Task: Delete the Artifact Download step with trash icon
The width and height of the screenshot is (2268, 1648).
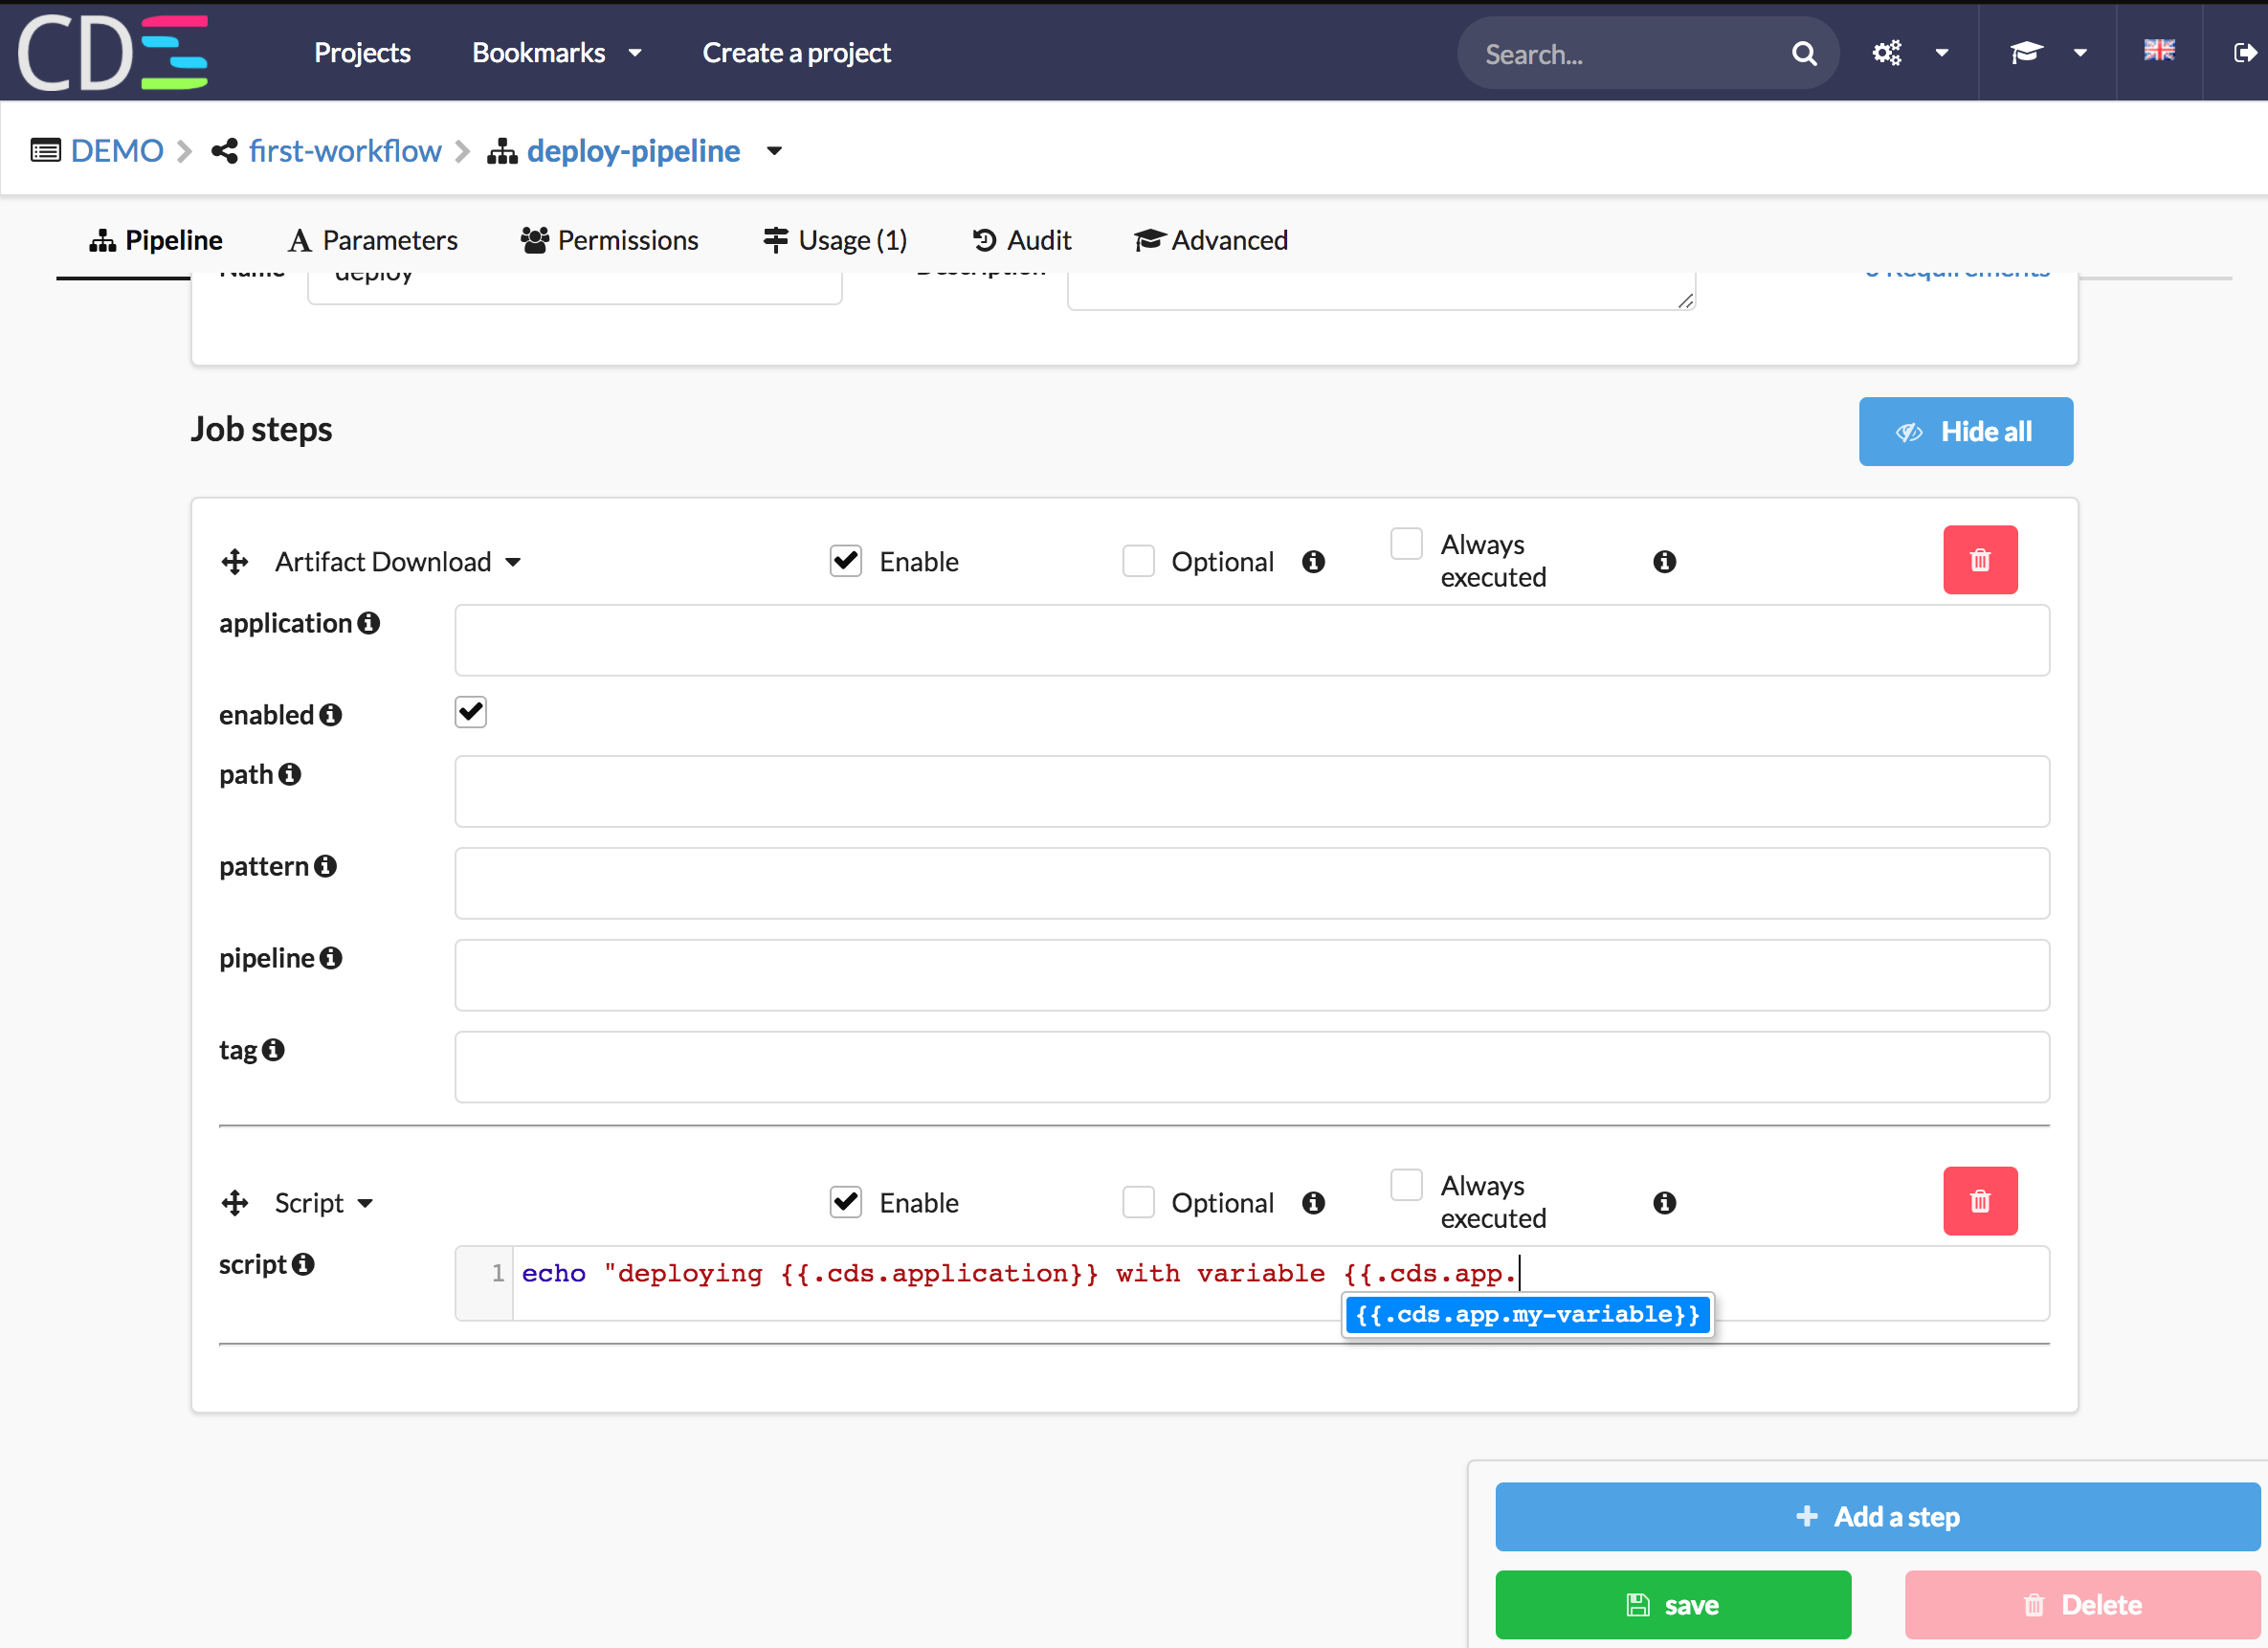Action: pos(1979,560)
